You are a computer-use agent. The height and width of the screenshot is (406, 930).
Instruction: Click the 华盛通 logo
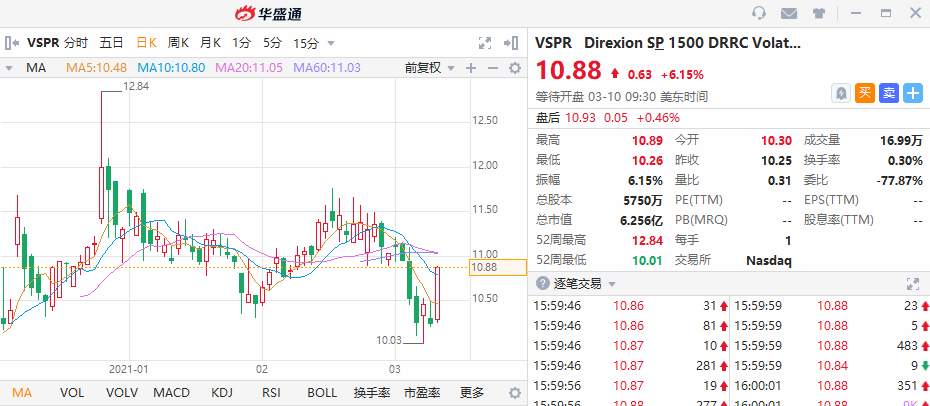(268, 13)
